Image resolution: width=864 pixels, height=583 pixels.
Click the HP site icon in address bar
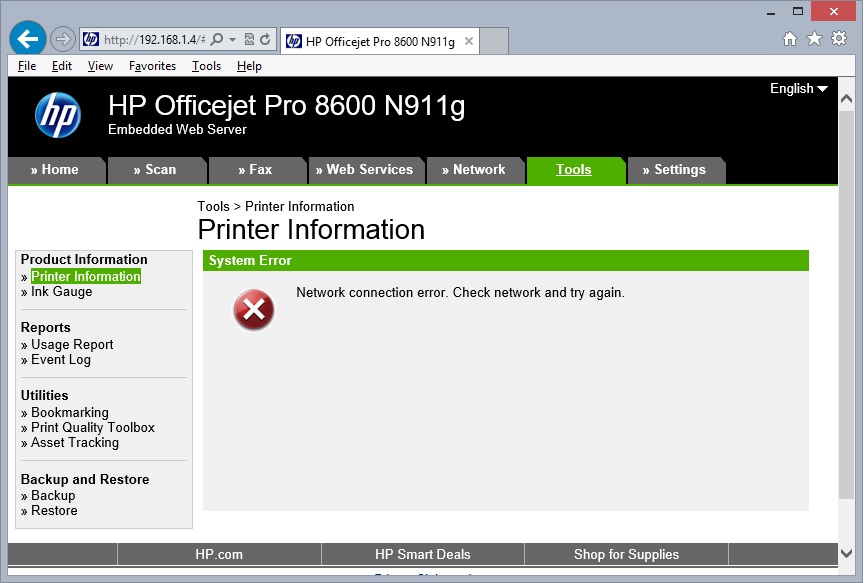coord(90,39)
